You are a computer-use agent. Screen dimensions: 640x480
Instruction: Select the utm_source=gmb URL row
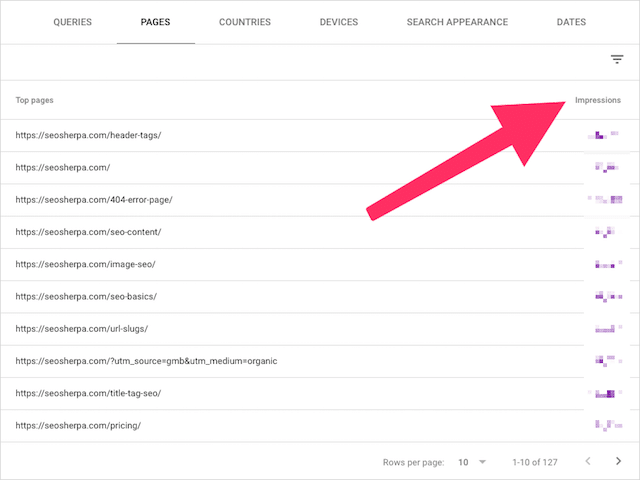click(320, 361)
